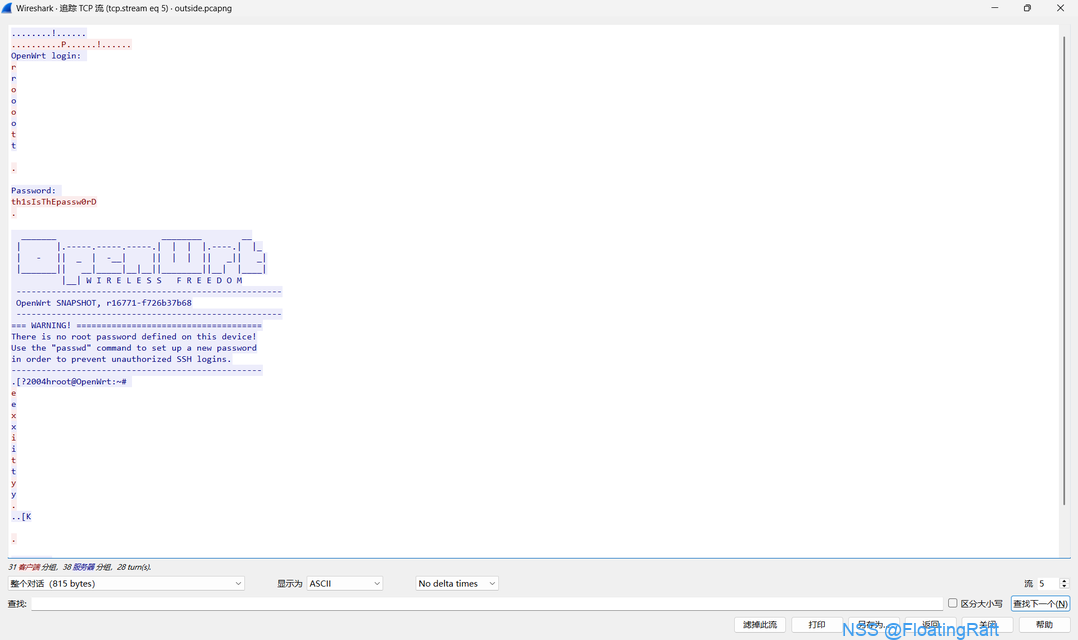Minimize the Wireshark follow stream window
The width and height of the screenshot is (1078, 640).
tap(994, 8)
